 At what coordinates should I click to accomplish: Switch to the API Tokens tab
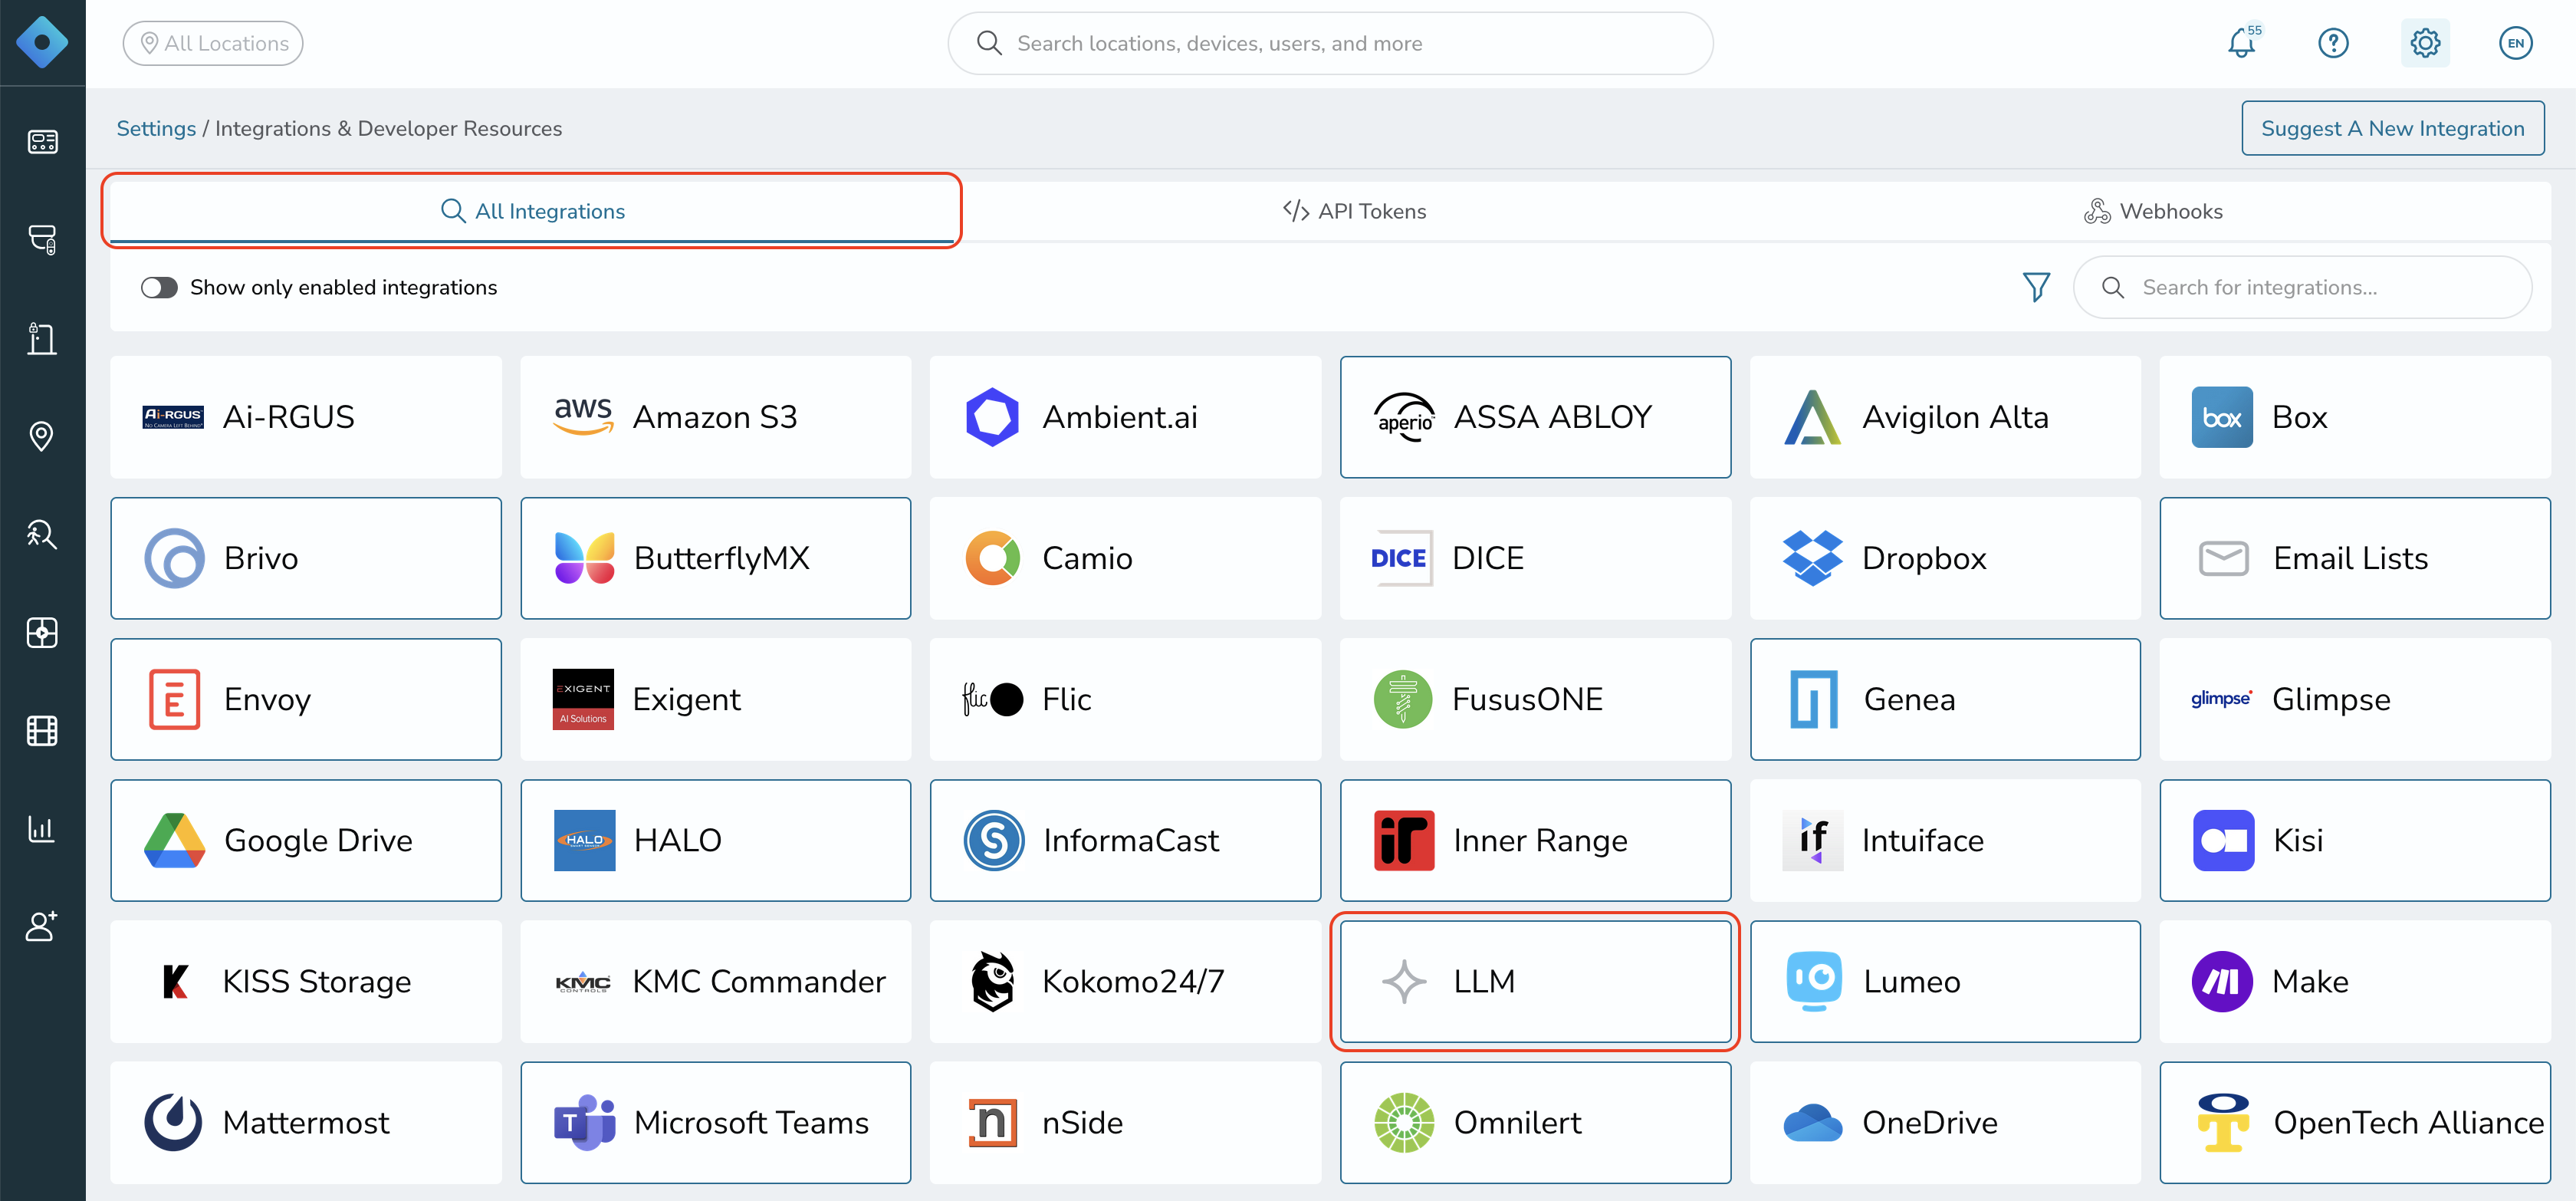(x=1354, y=211)
